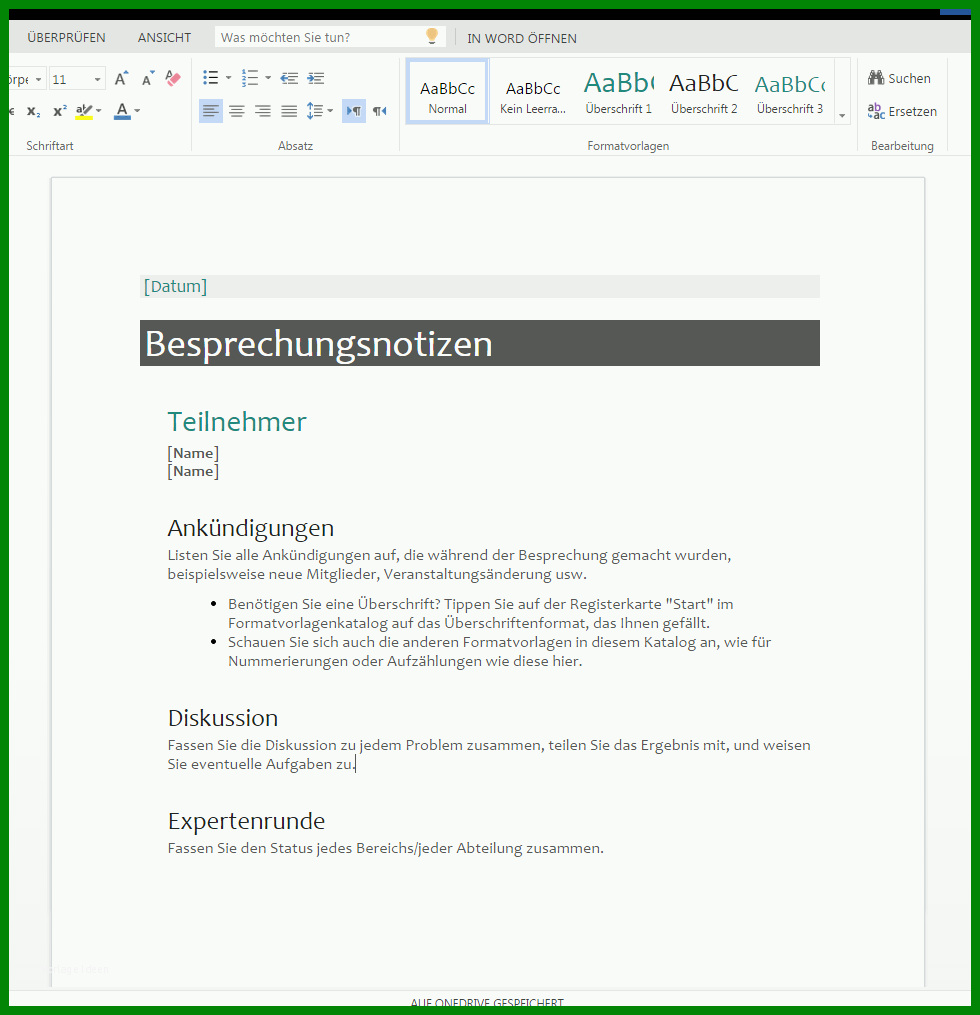Screen dimensions: 980x1015
Task: Click the paragraph starting 'Listen Sie alle Ankündigungen'
Action: (x=449, y=564)
